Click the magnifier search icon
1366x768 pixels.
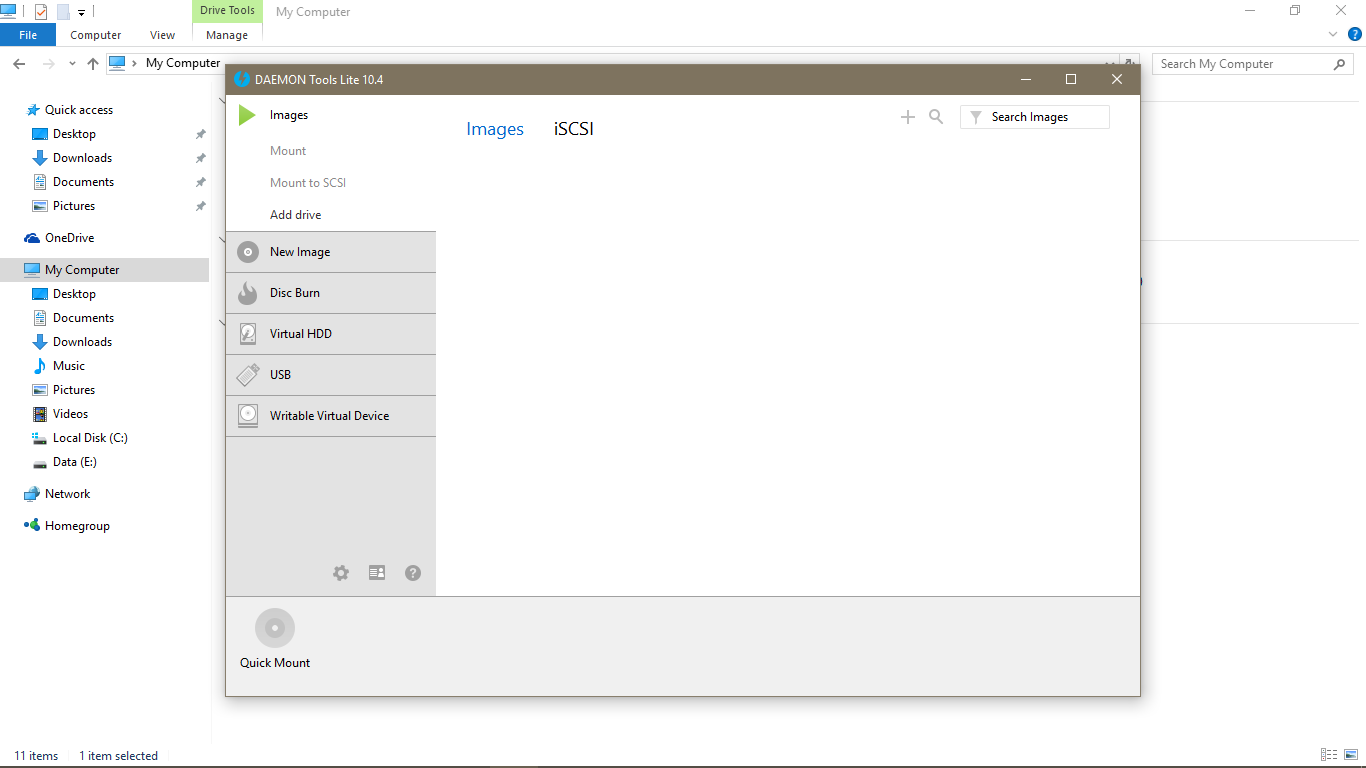[936, 117]
